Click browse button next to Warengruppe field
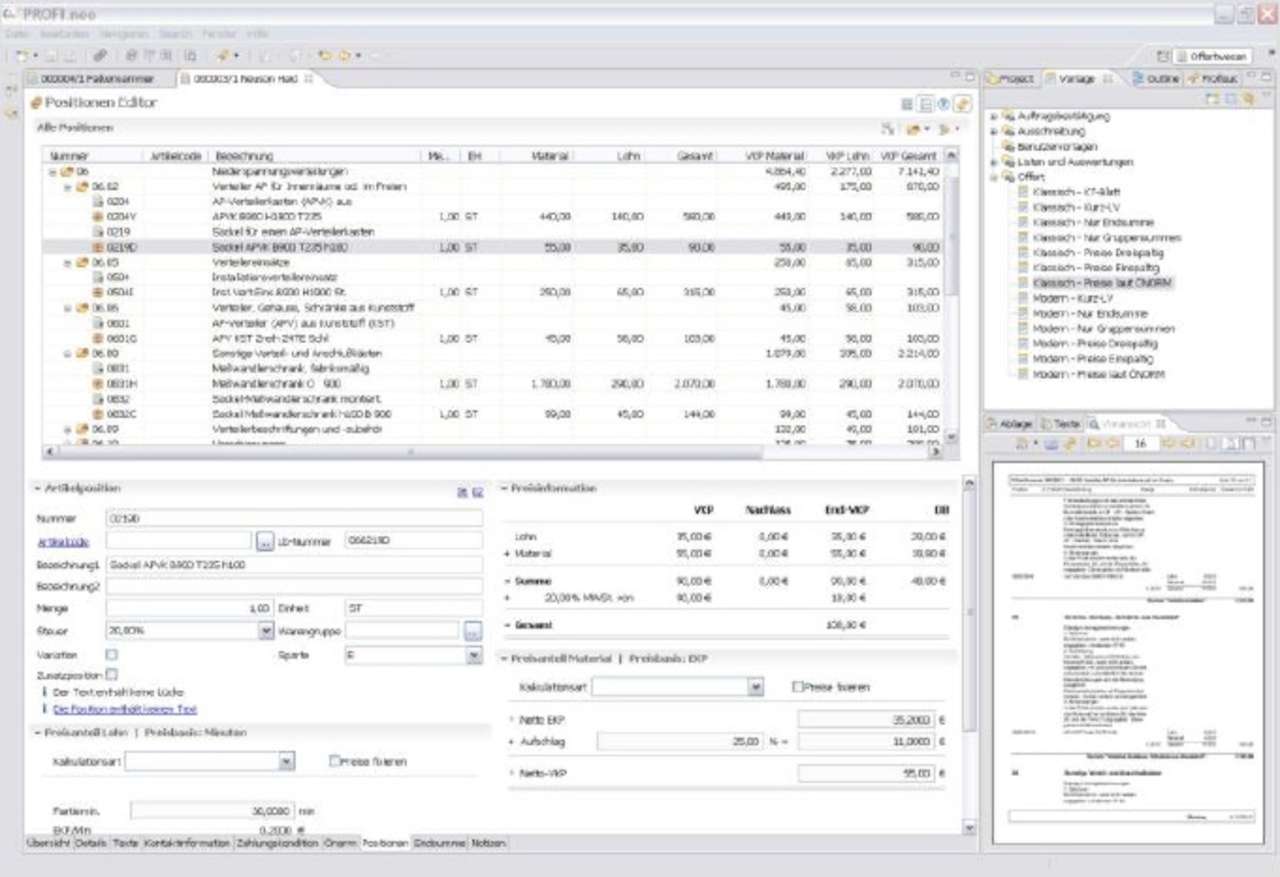 pos(473,631)
